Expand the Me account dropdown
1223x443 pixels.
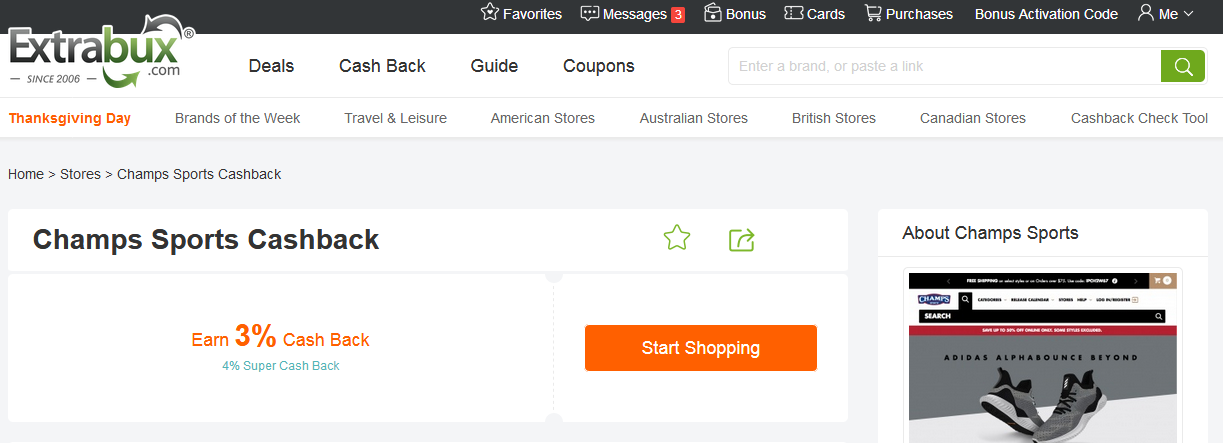click(x=1166, y=14)
